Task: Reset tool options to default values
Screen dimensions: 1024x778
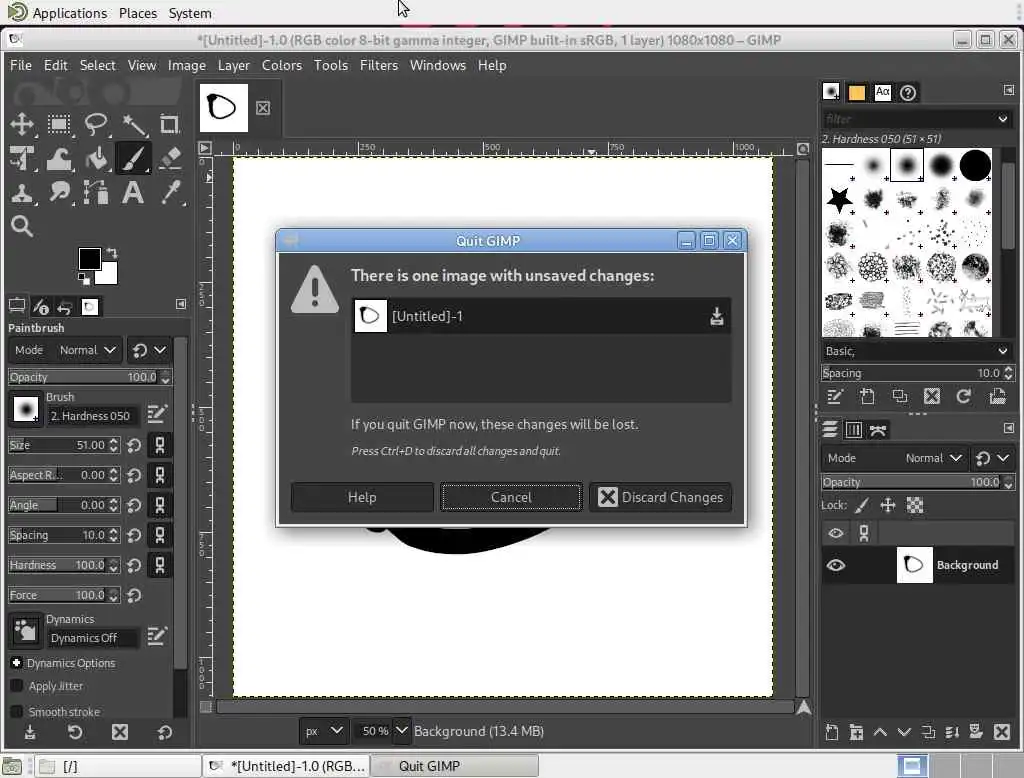Action: pyautogui.click(x=165, y=732)
